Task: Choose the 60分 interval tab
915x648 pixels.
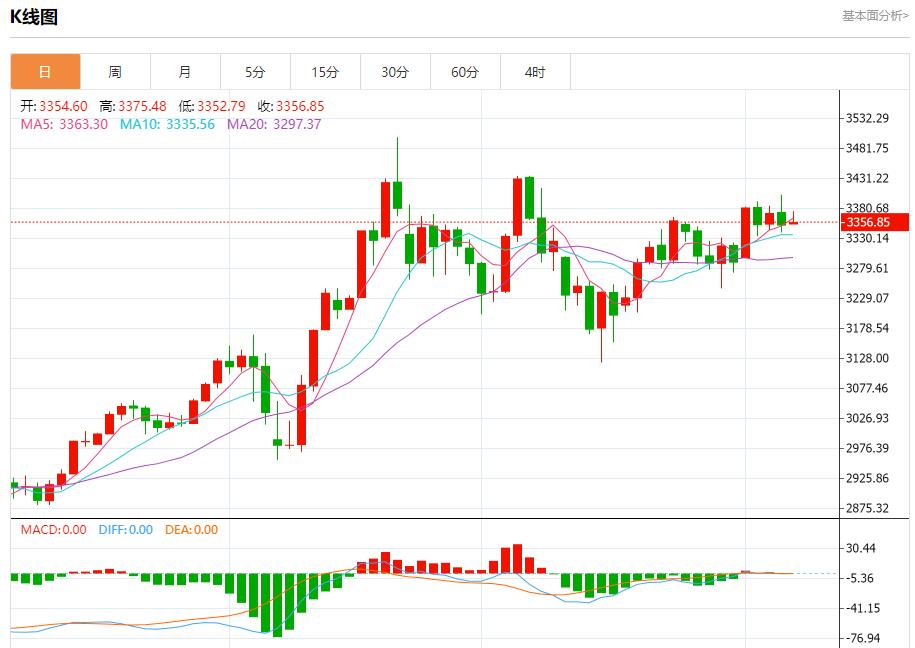Action: point(465,72)
